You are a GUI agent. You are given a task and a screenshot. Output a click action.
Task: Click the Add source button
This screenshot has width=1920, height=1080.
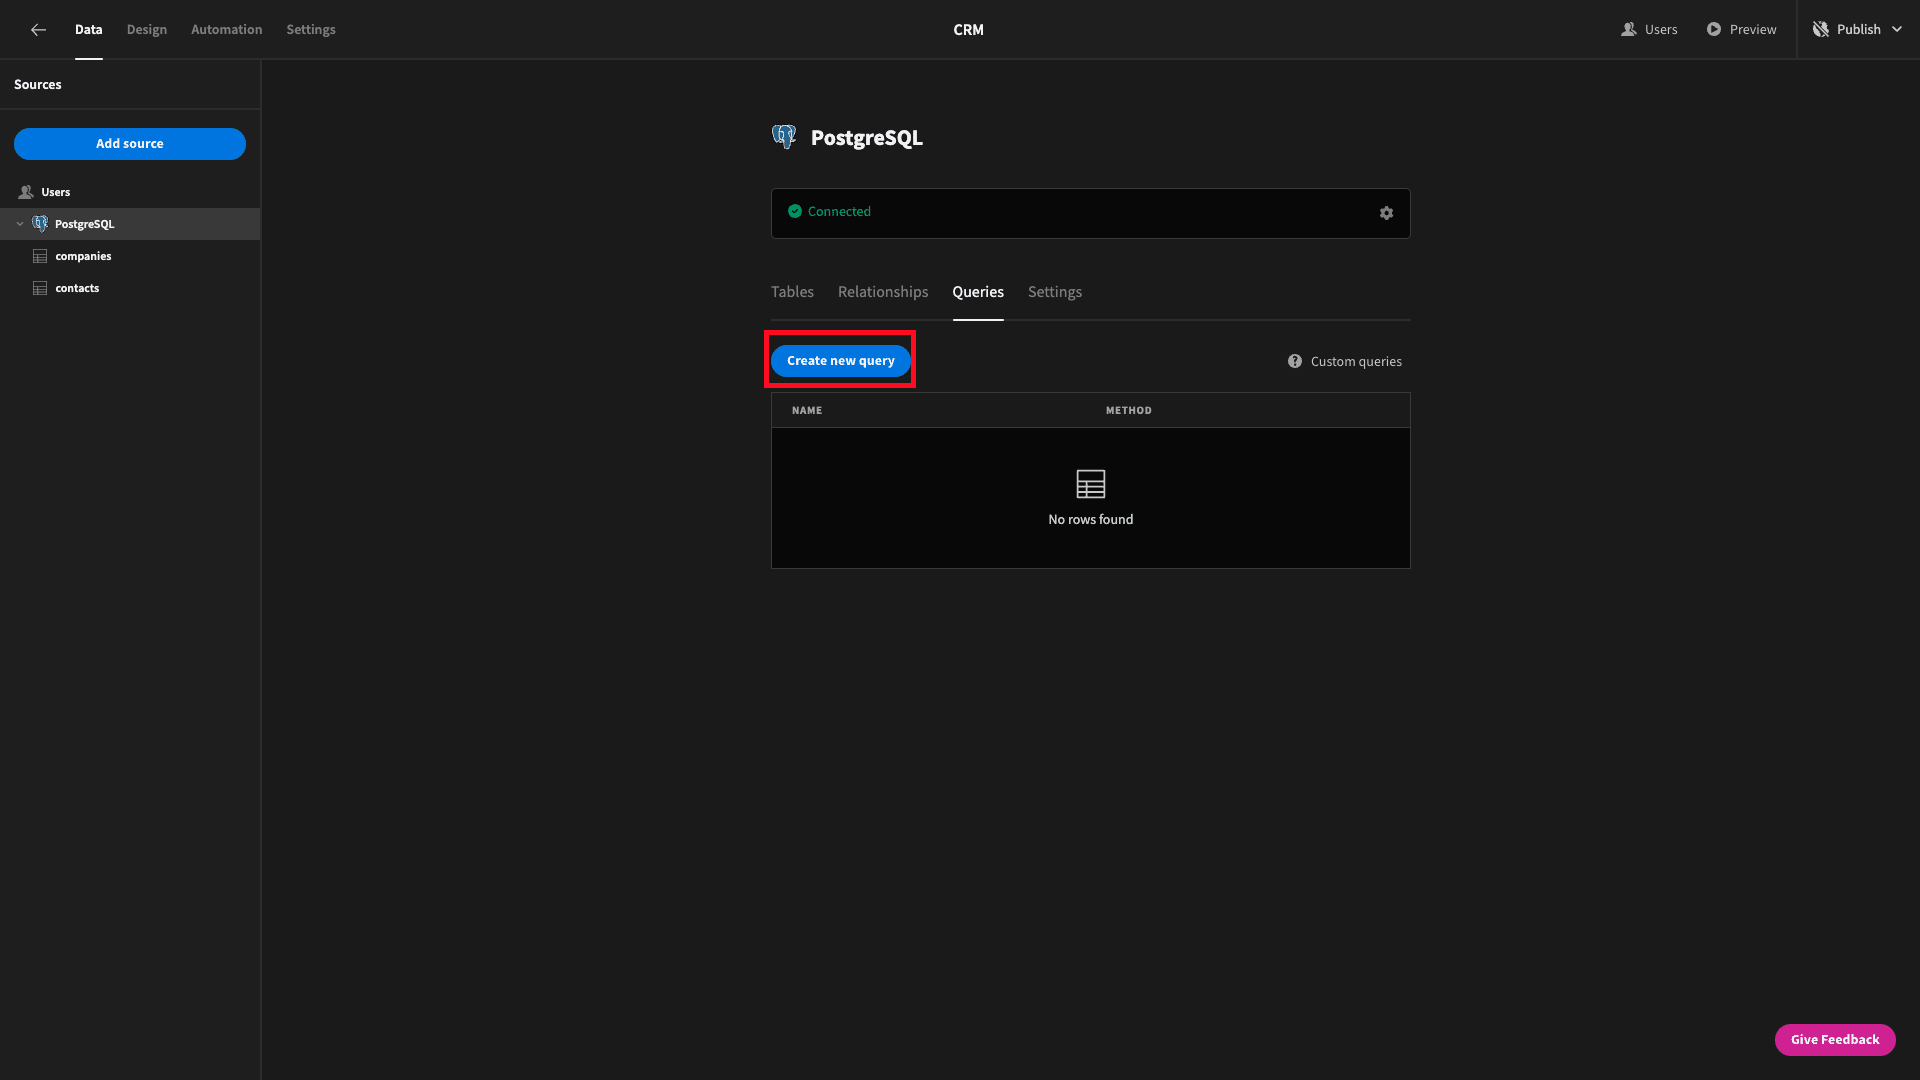tap(130, 144)
